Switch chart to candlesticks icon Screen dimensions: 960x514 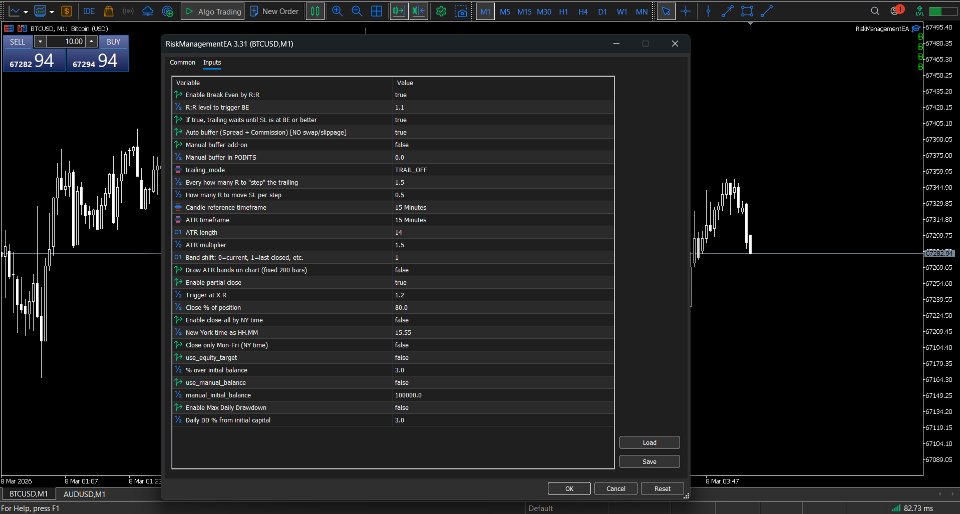315,11
